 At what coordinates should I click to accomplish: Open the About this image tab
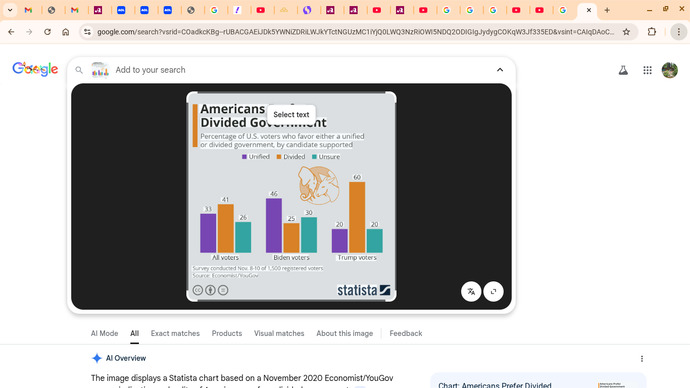tap(345, 333)
